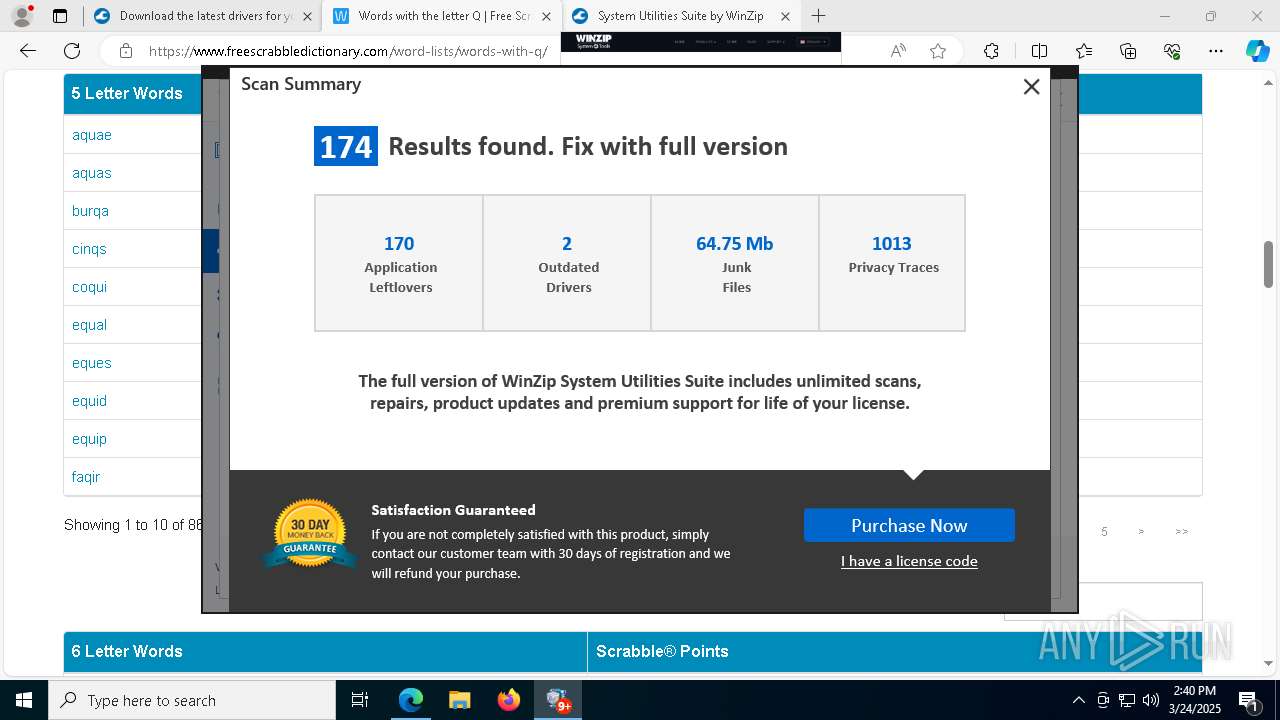Open the clock showing 2:40 PM
The image size is (1280, 720).
tap(1195, 700)
